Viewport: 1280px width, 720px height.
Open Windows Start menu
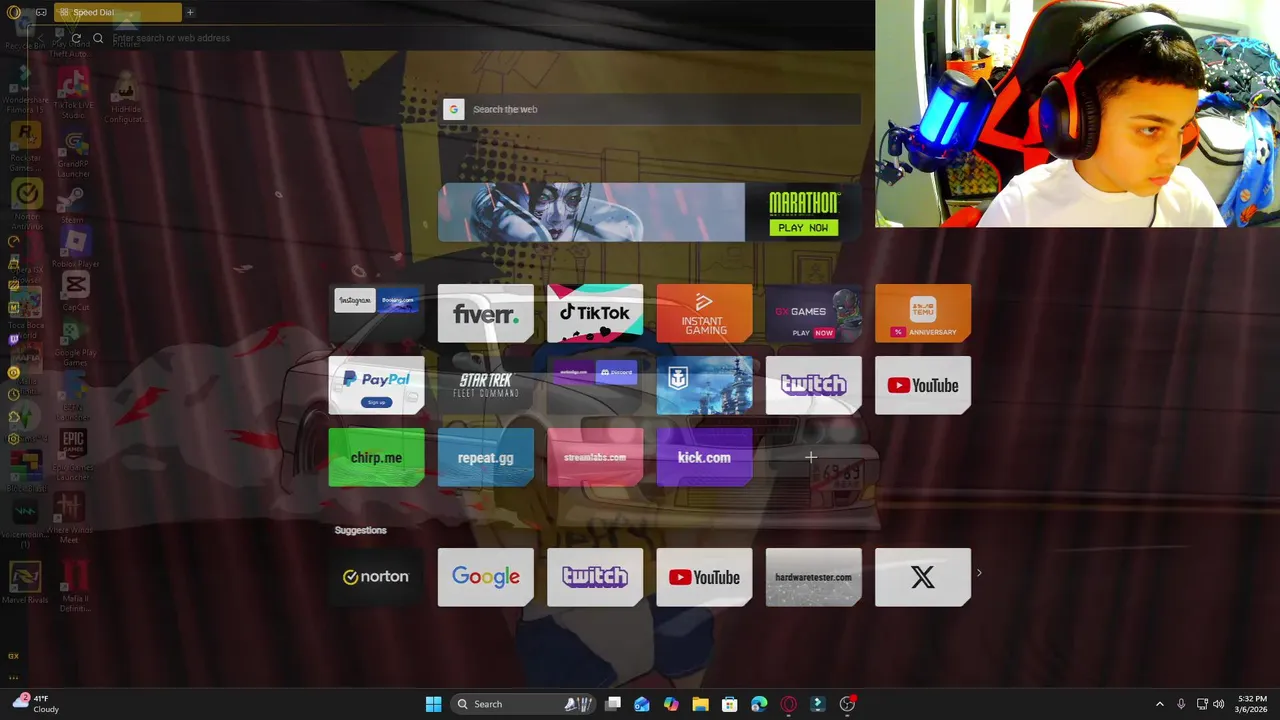tap(433, 704)
